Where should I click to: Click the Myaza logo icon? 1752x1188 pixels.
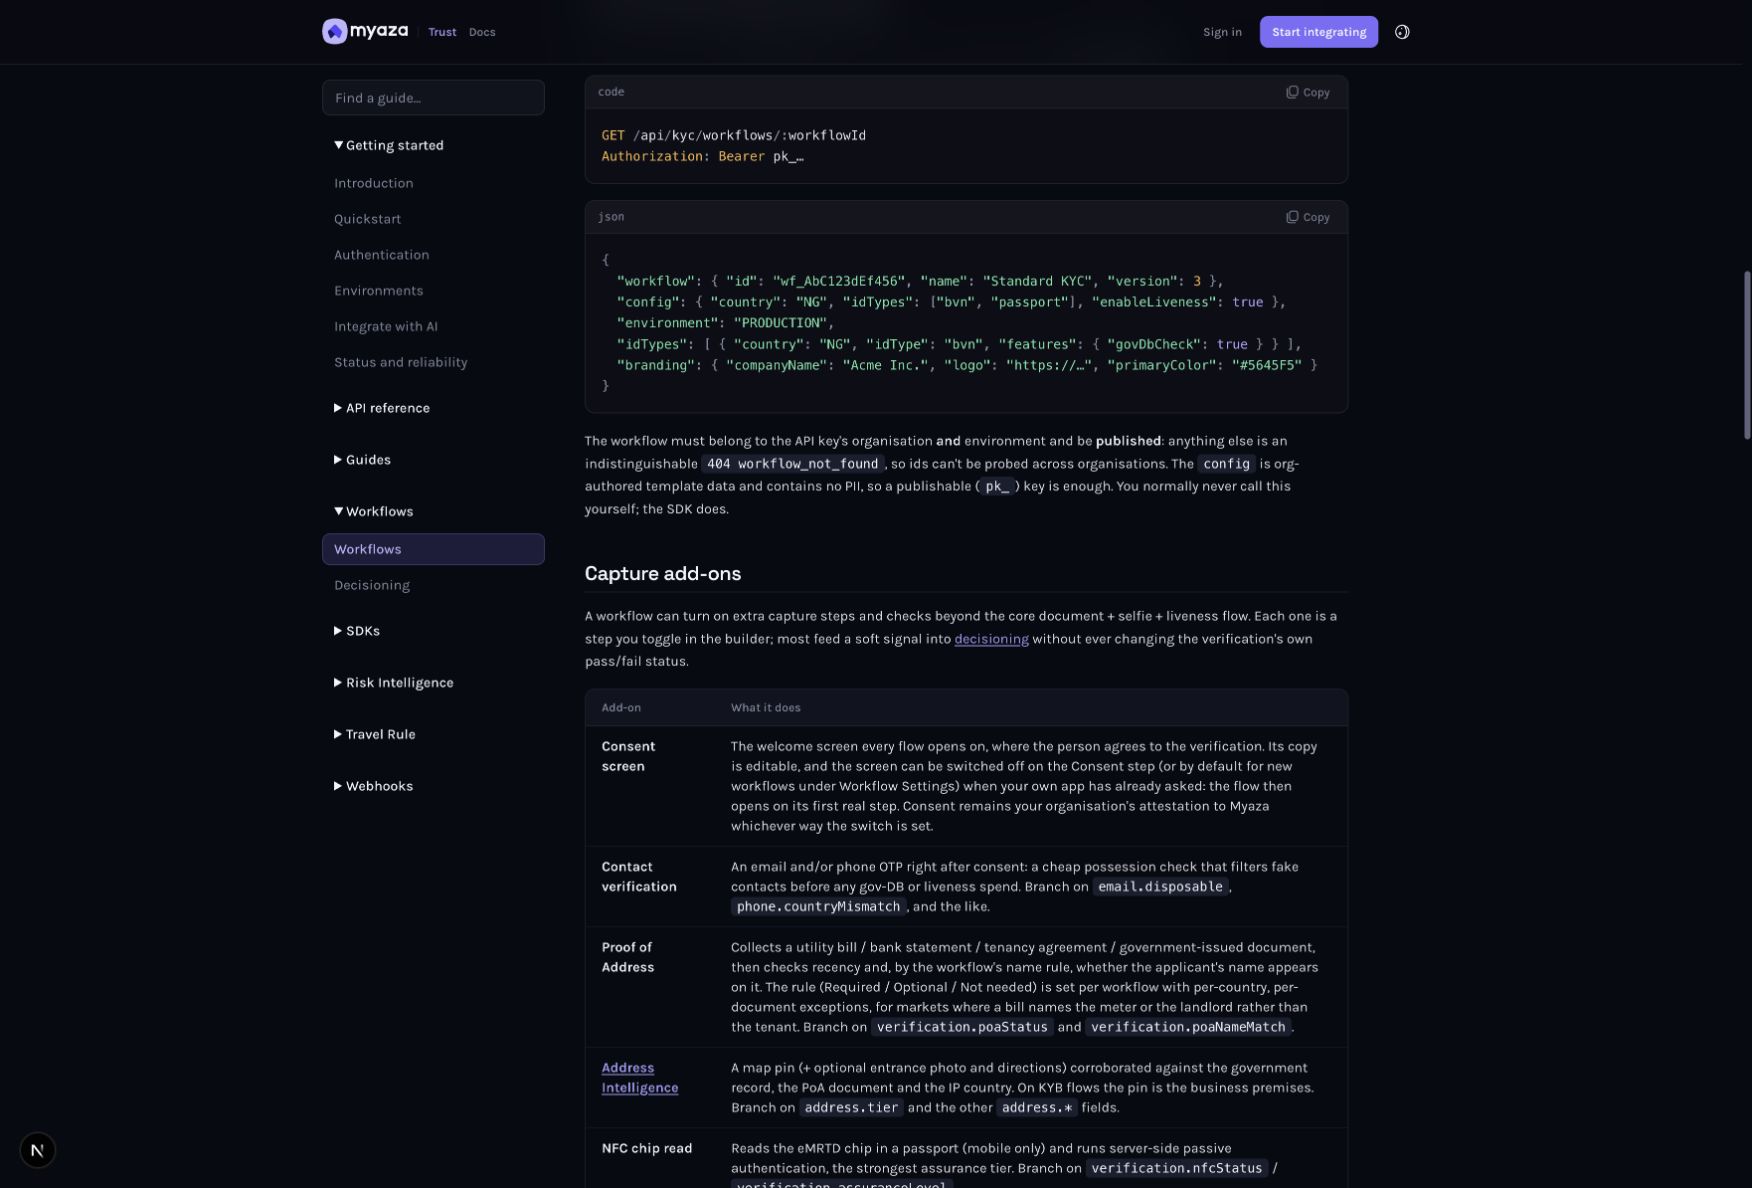[334, 32]
